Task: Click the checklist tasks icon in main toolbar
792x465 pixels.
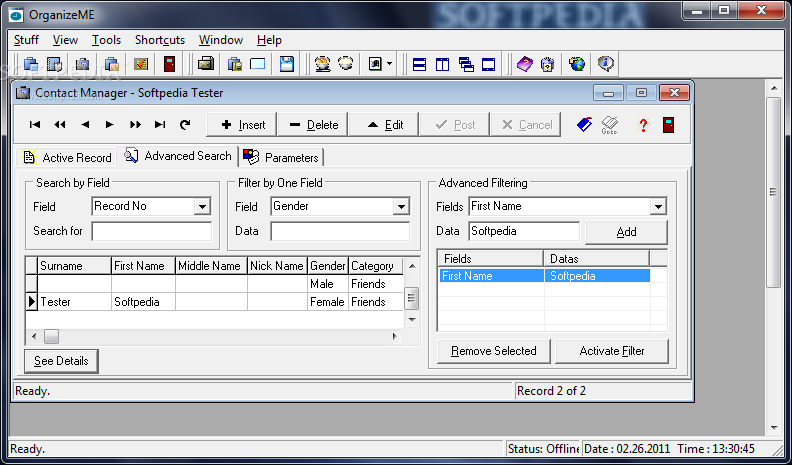Action: coord(141,64)
